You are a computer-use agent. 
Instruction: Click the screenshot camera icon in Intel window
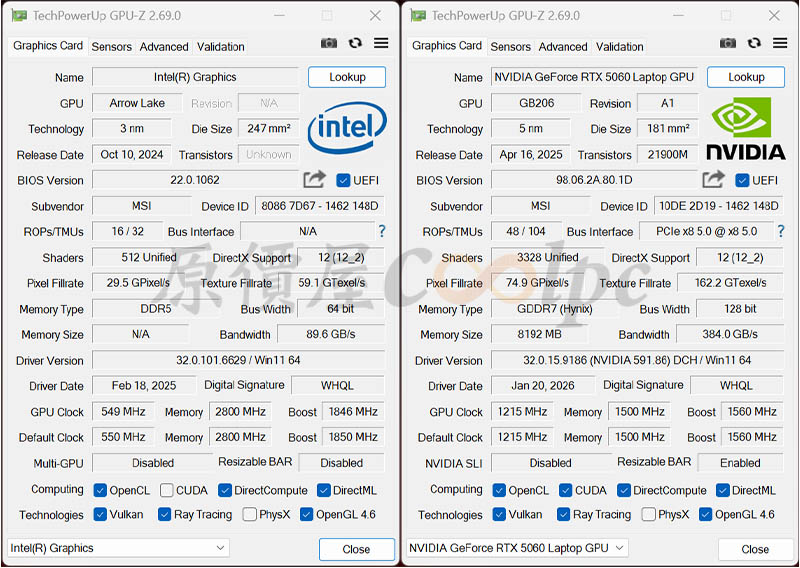(329, 43)
